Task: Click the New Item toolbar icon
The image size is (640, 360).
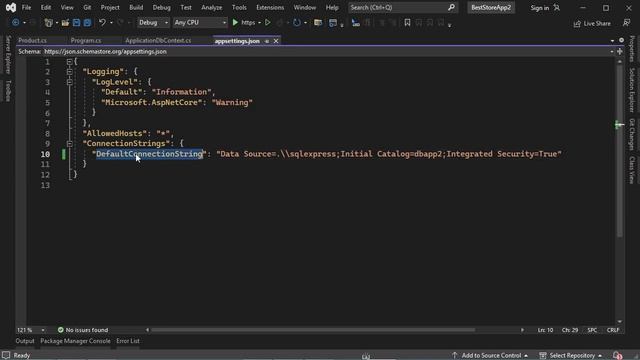Action: pyautogui.click(x=48, y=23)
